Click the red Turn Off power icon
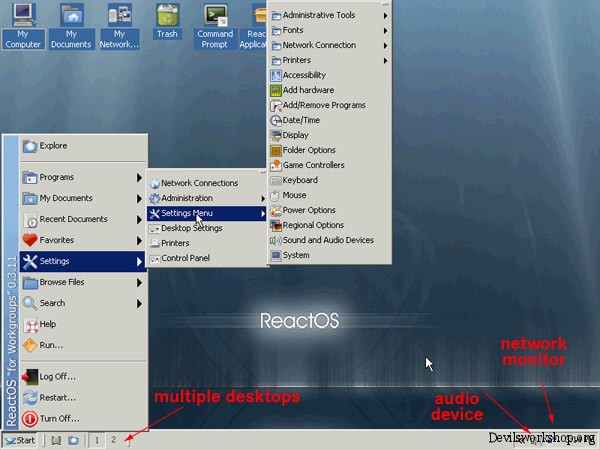Image resolution: width=600 pixels, height=450 pixels. click(30, 419)
